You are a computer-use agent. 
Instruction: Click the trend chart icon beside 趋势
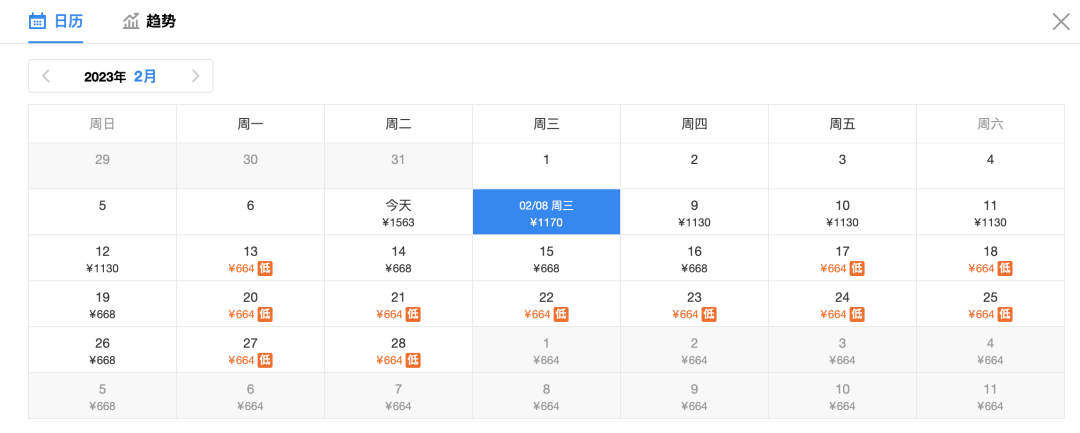tap(131, 21)
